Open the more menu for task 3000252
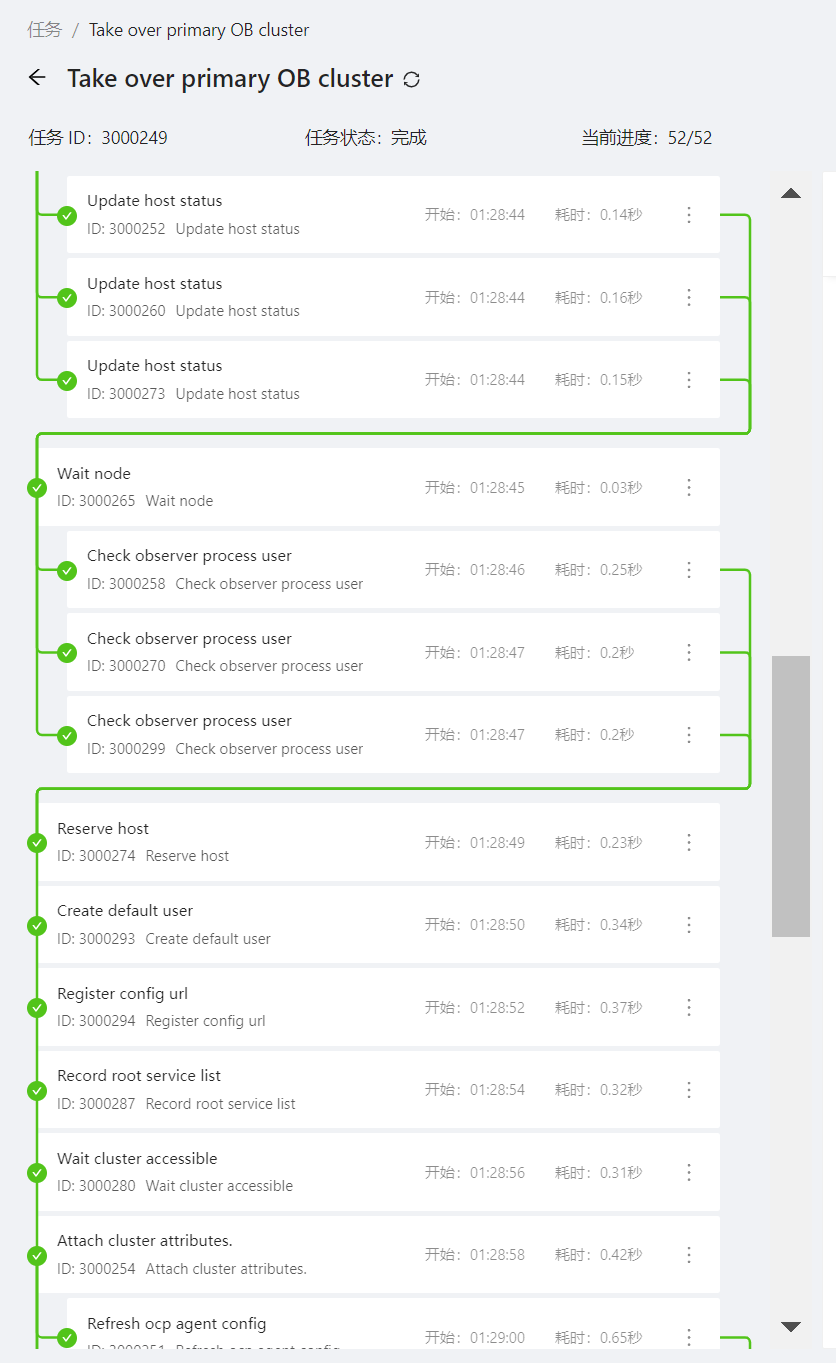The image size is (836, 1363). coord(688,215)
